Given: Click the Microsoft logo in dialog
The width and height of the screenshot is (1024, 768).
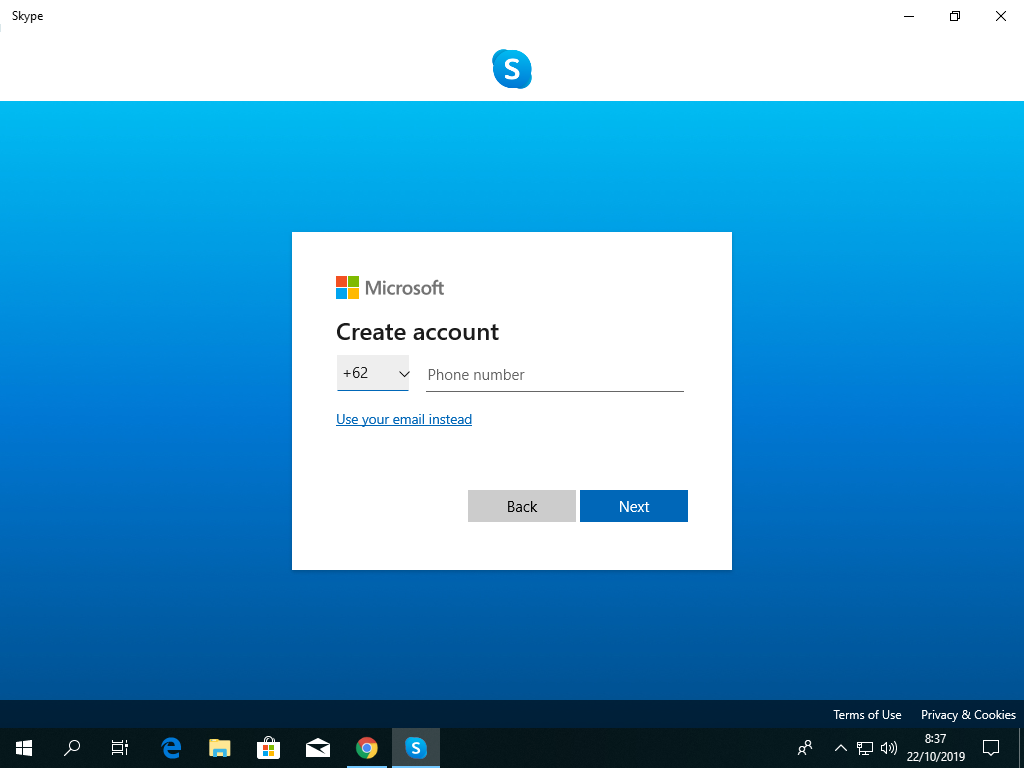Looking at the screenshot, I should pyautogui.click(x=390, y=287).
